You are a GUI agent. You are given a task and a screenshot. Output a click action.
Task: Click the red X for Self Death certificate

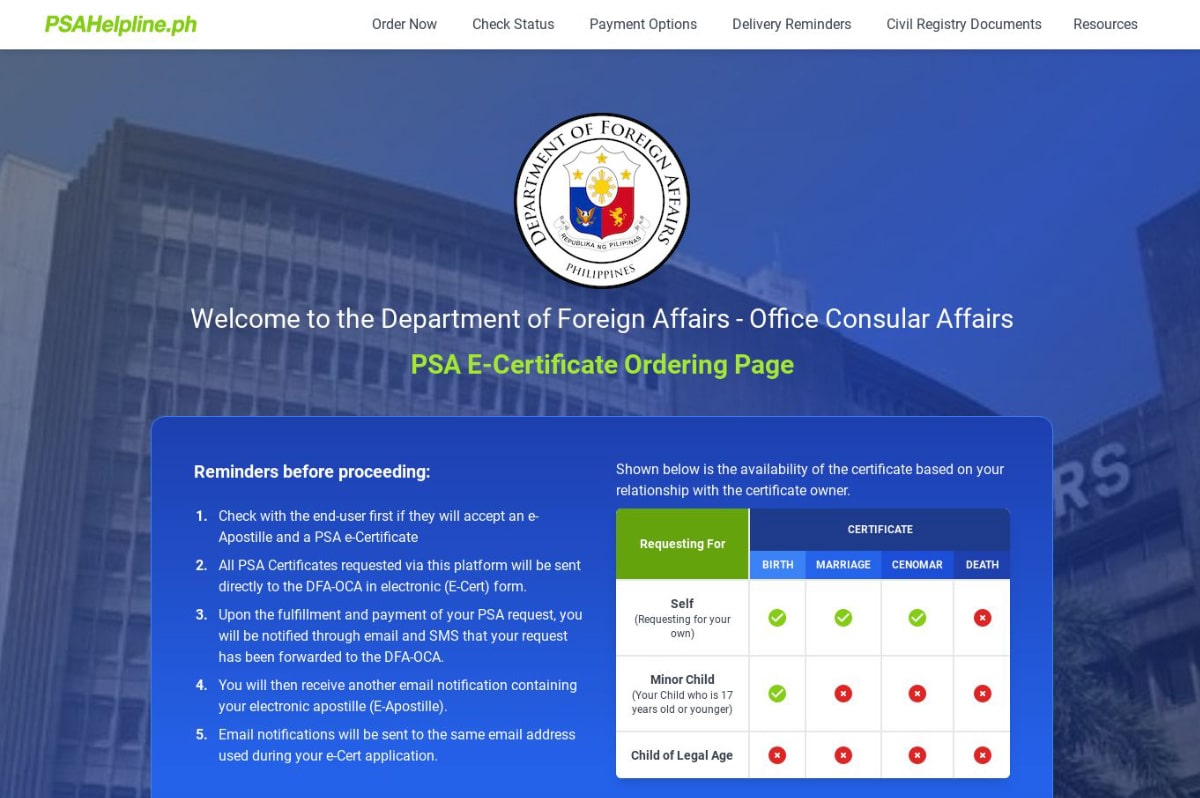tap(981, 618)
